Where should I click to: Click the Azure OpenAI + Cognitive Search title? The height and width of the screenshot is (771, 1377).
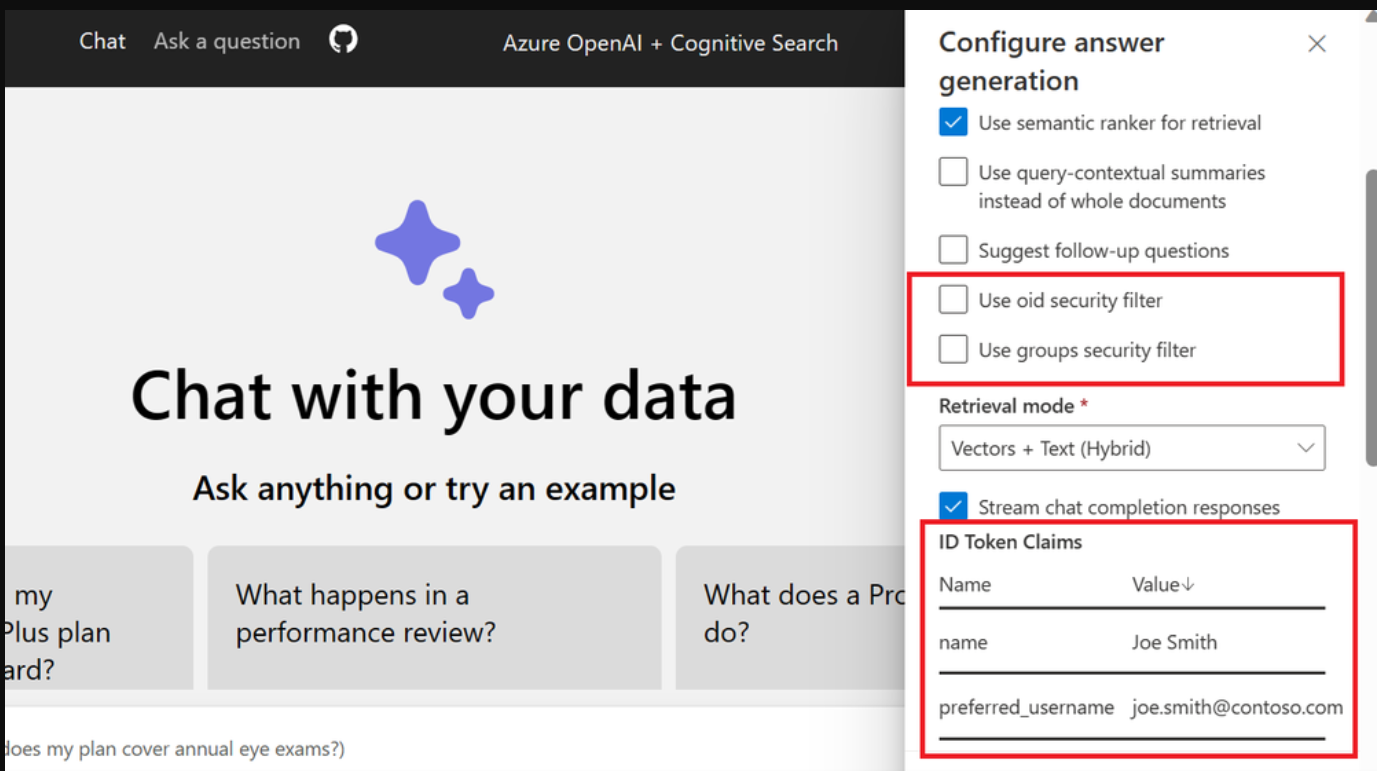point(670,43)
